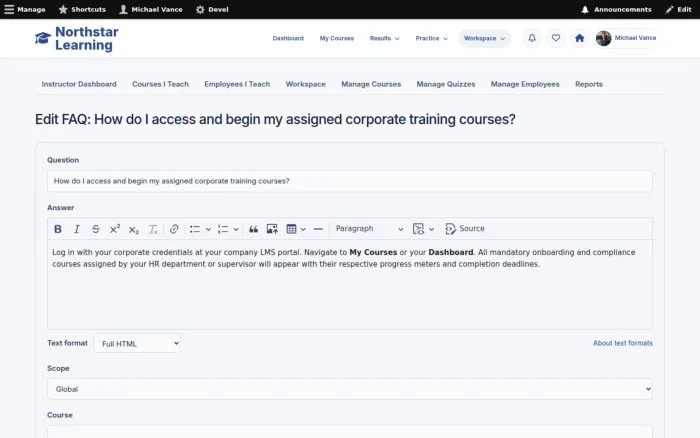The image size is (700, 438).
Task: Insert a link with the link icon
Action: tap(174, 229)
